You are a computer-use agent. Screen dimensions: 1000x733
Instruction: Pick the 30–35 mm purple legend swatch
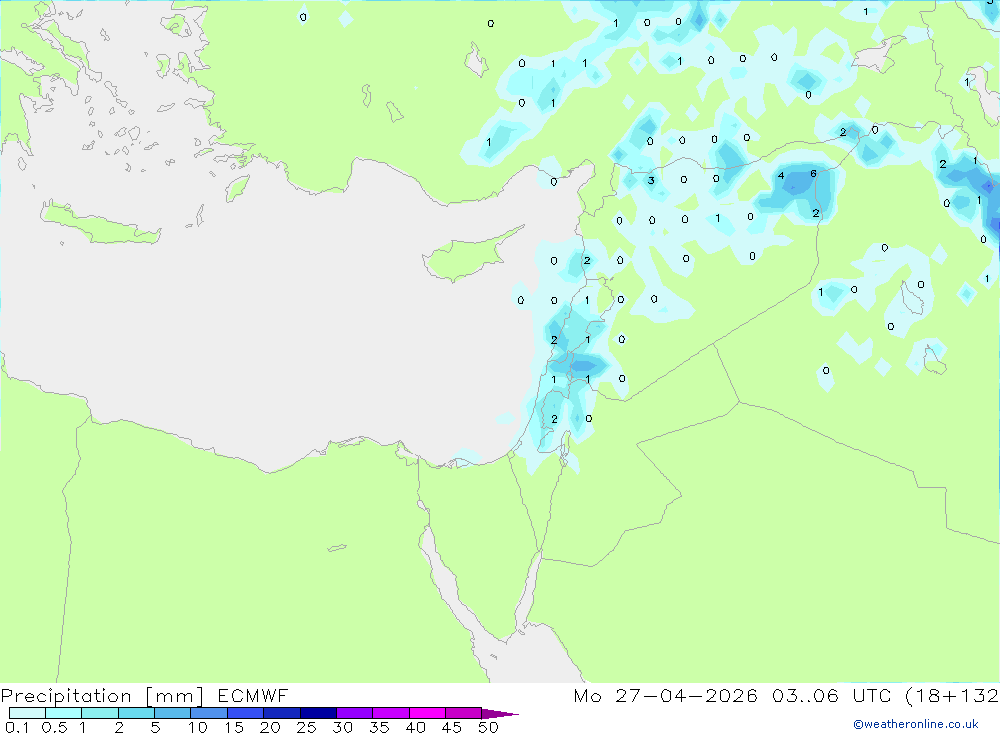[x=355, y=713]
